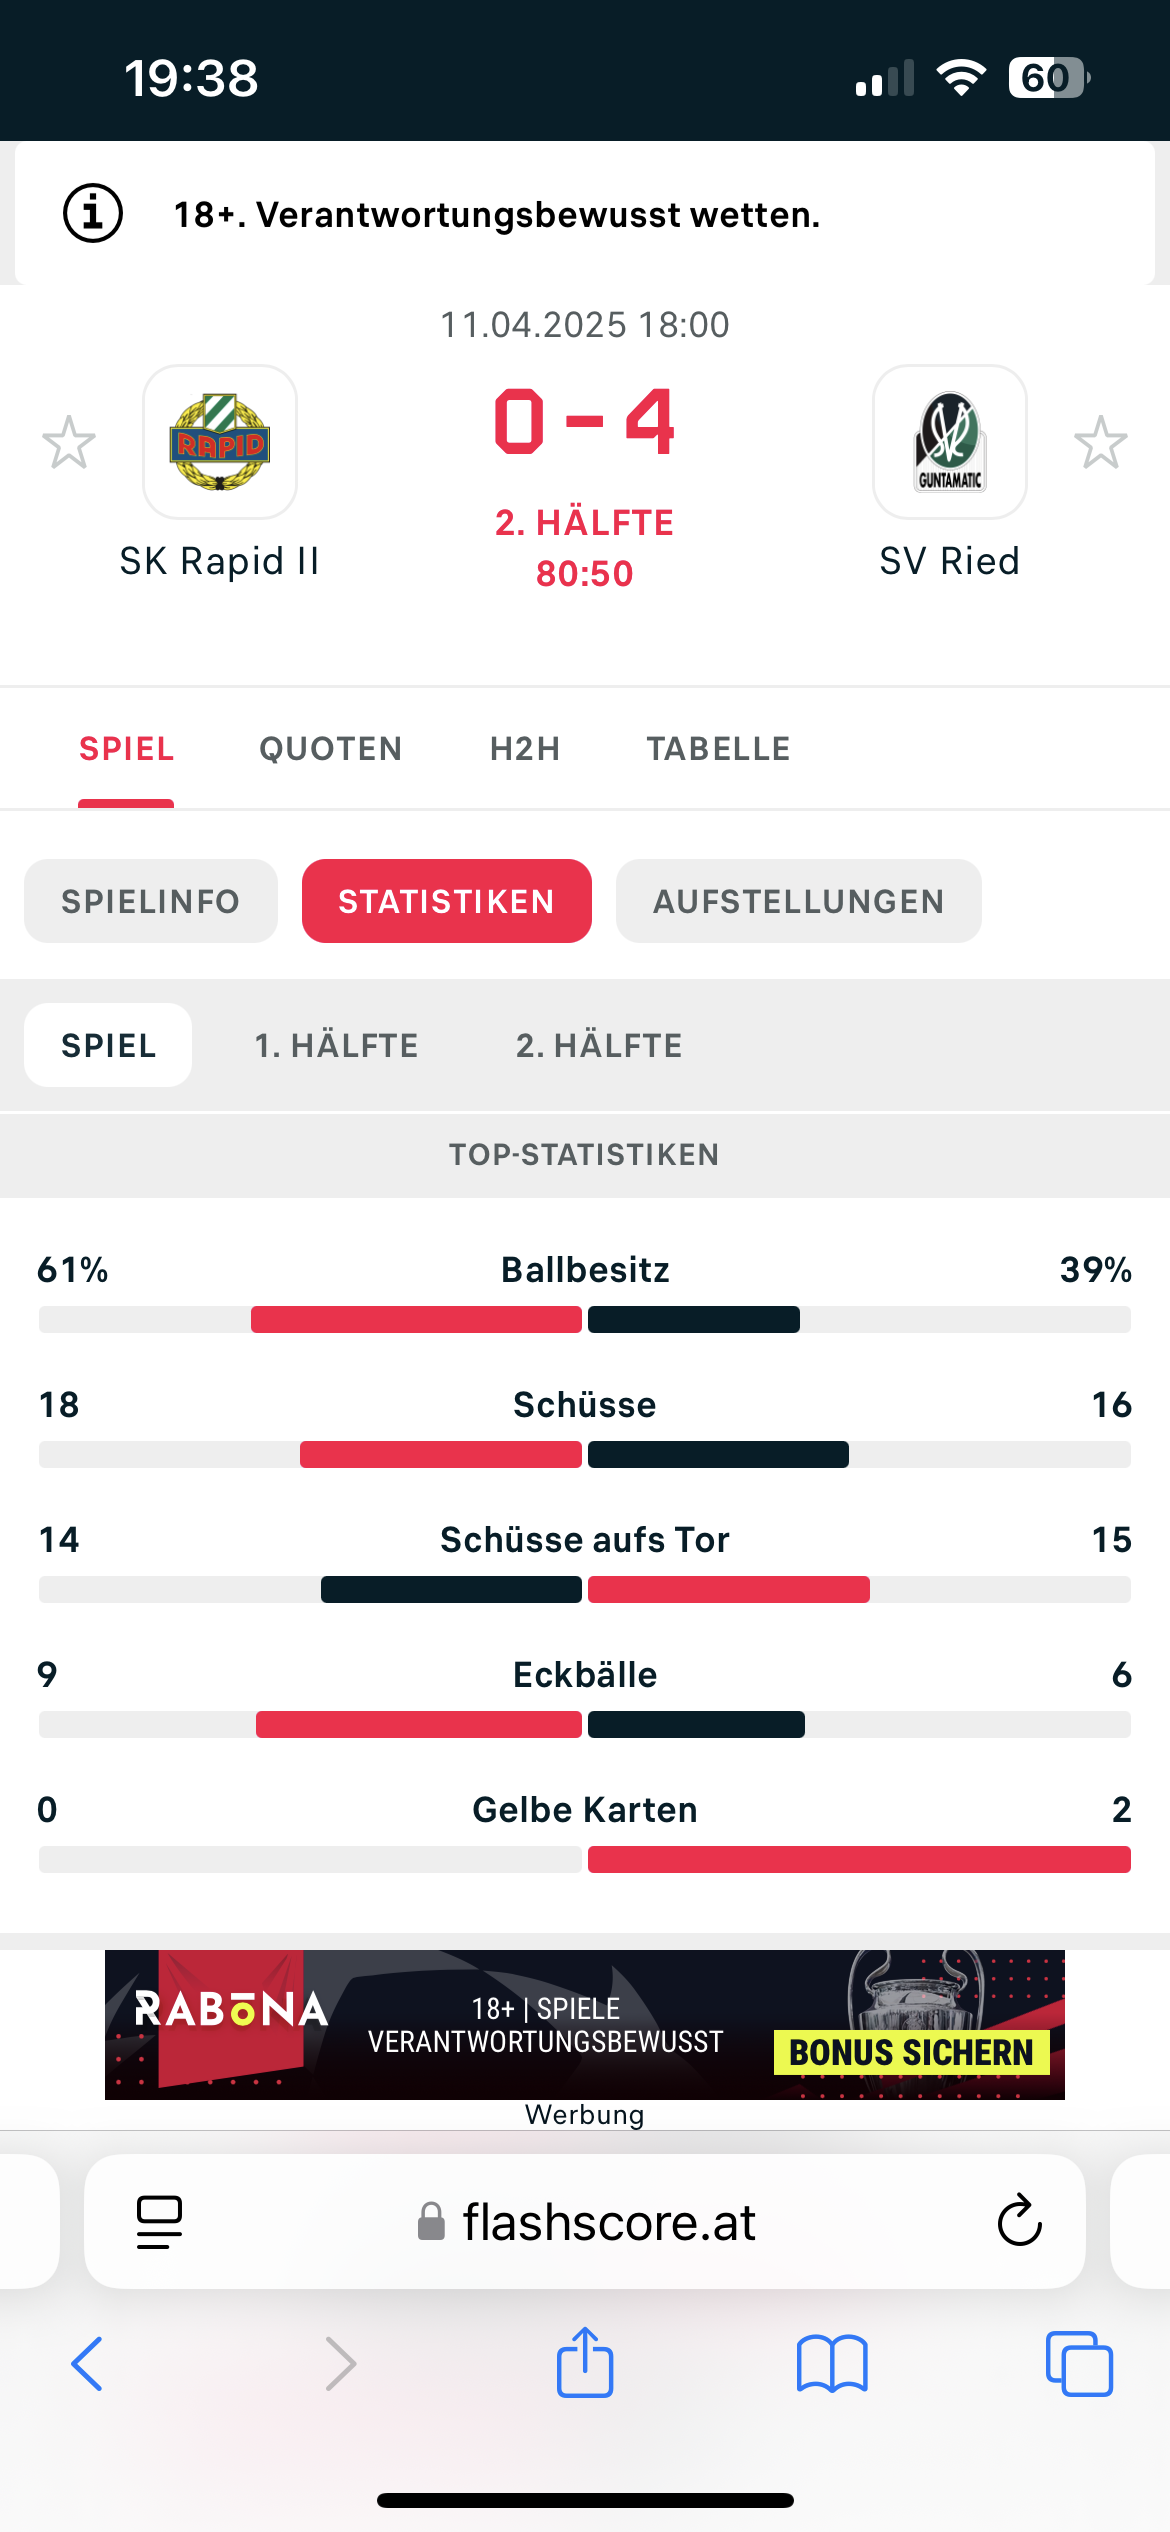Image resolution: width=1170 pixels, height=2532 pixels.
Task: Show the SPIELINFO section
Action: click(151, 901)
